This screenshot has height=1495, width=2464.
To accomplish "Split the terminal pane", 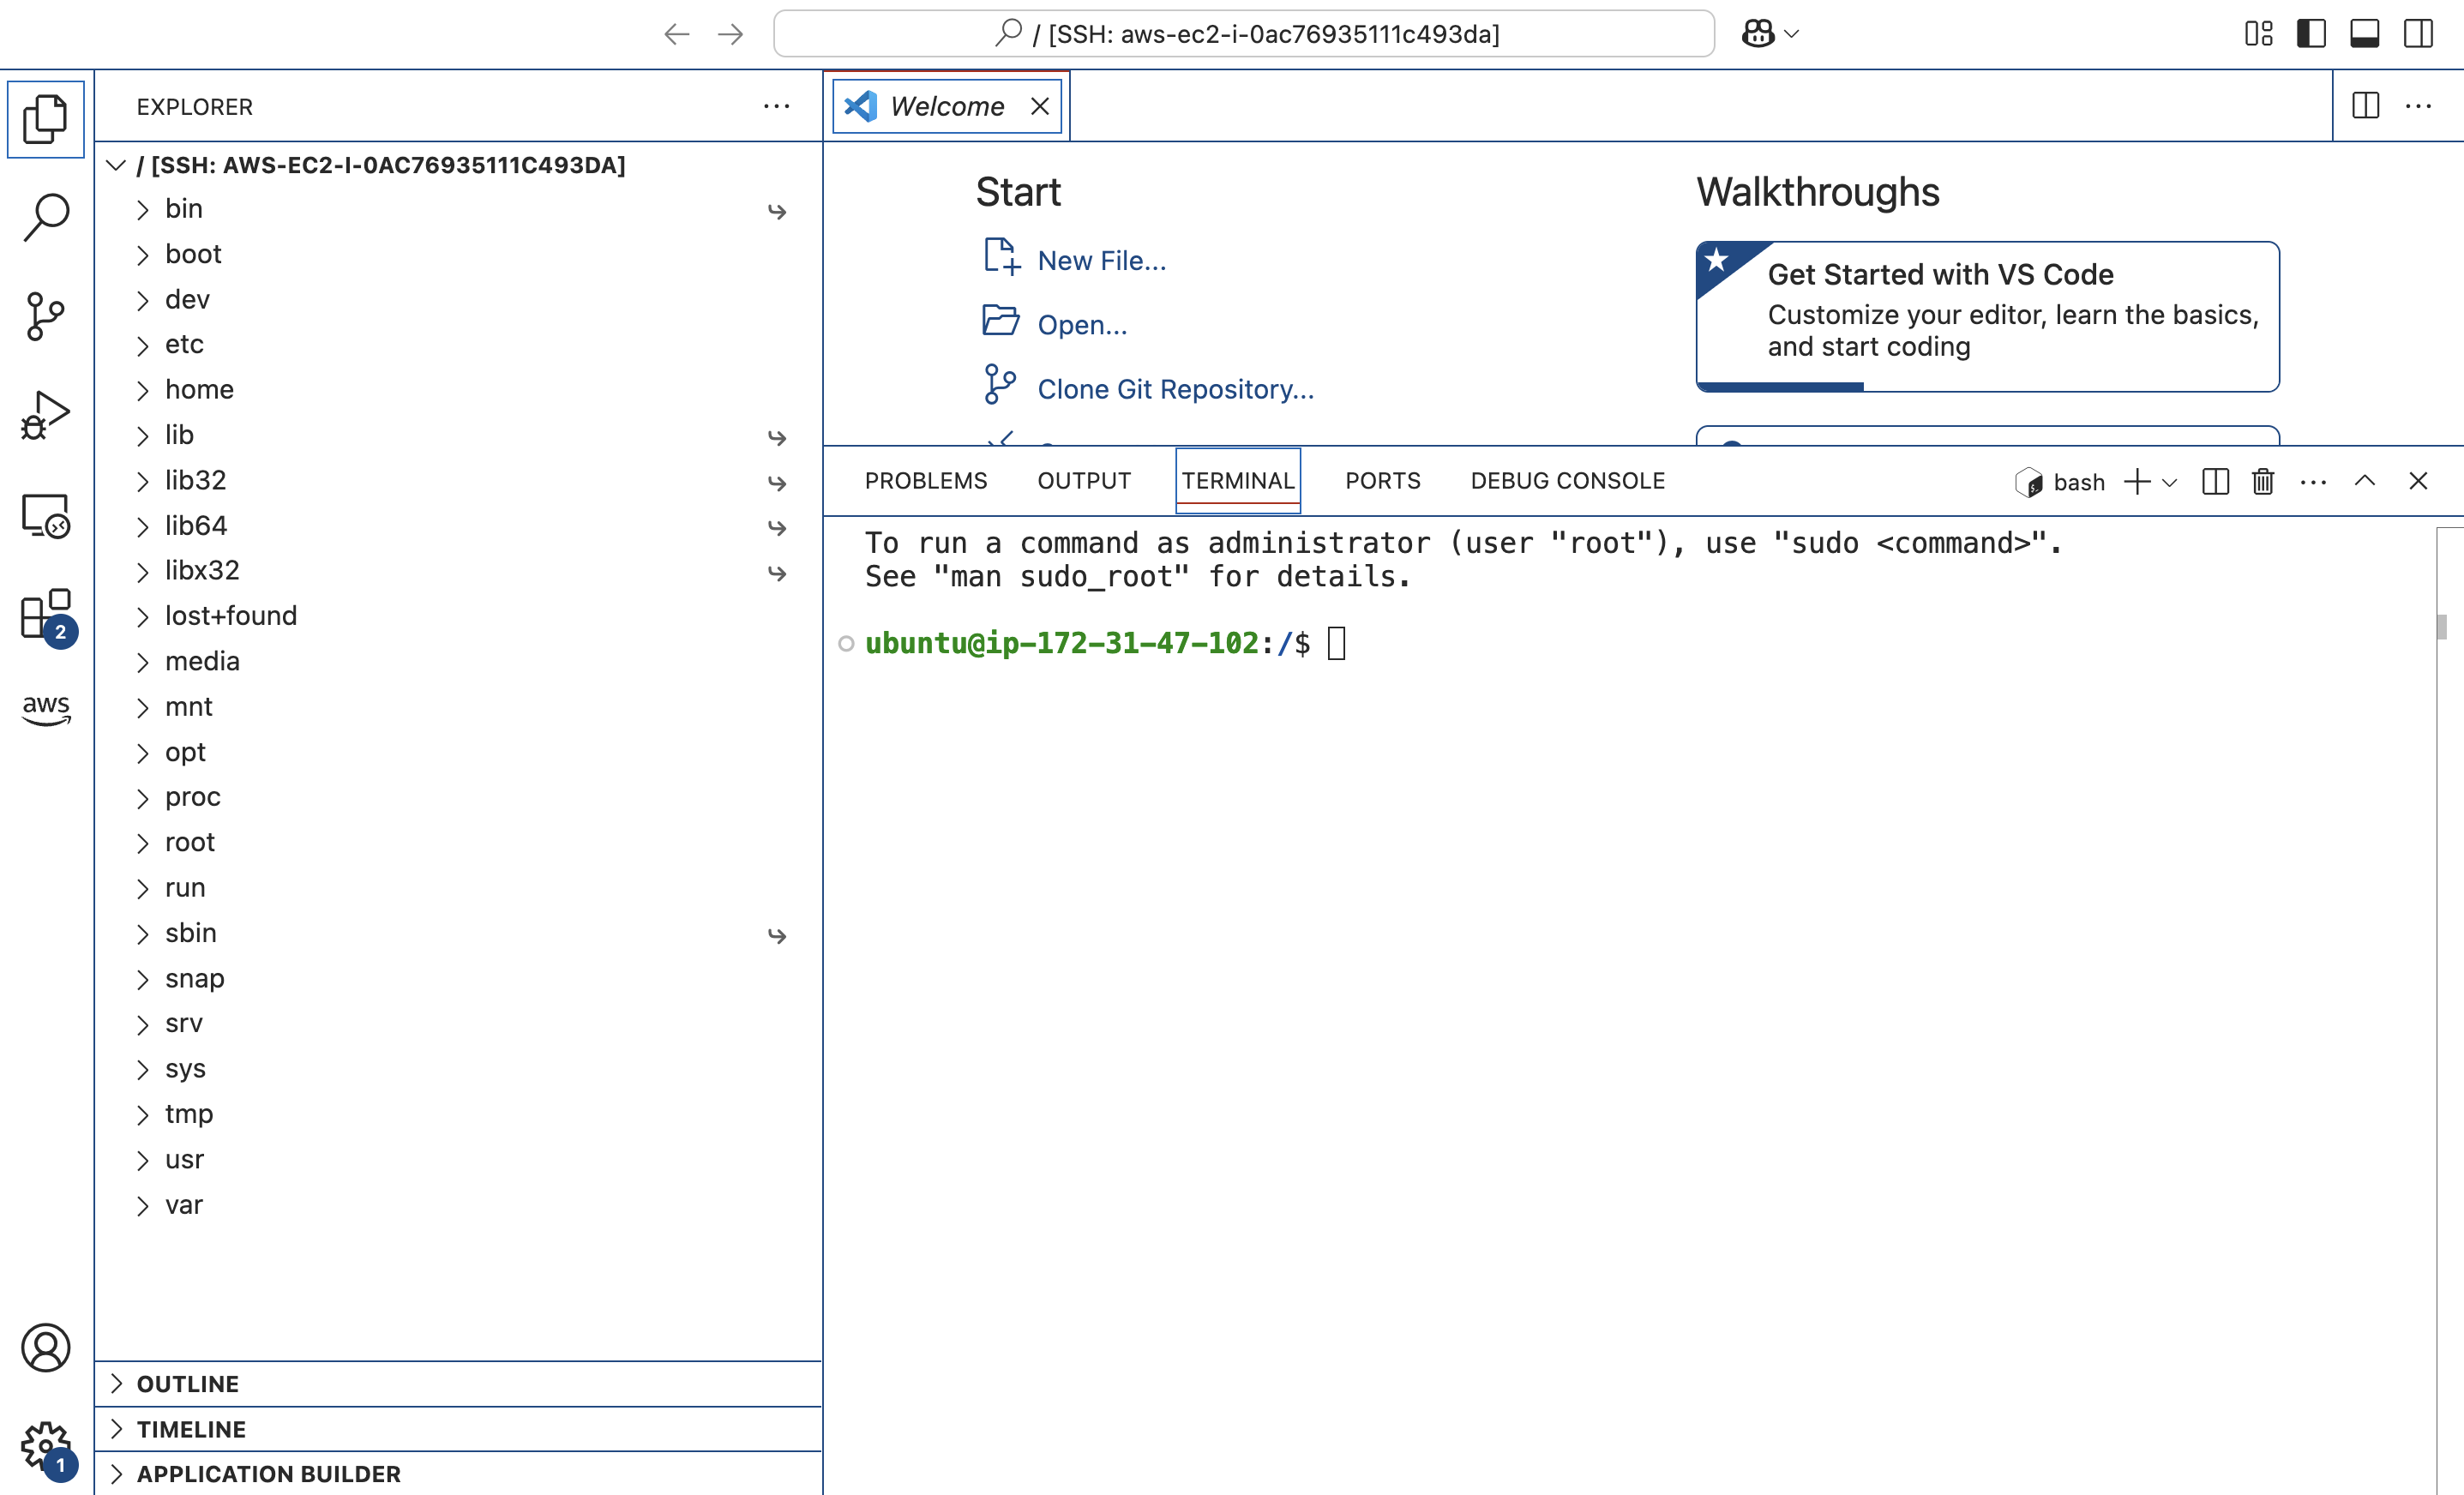I will (2215, 482).
